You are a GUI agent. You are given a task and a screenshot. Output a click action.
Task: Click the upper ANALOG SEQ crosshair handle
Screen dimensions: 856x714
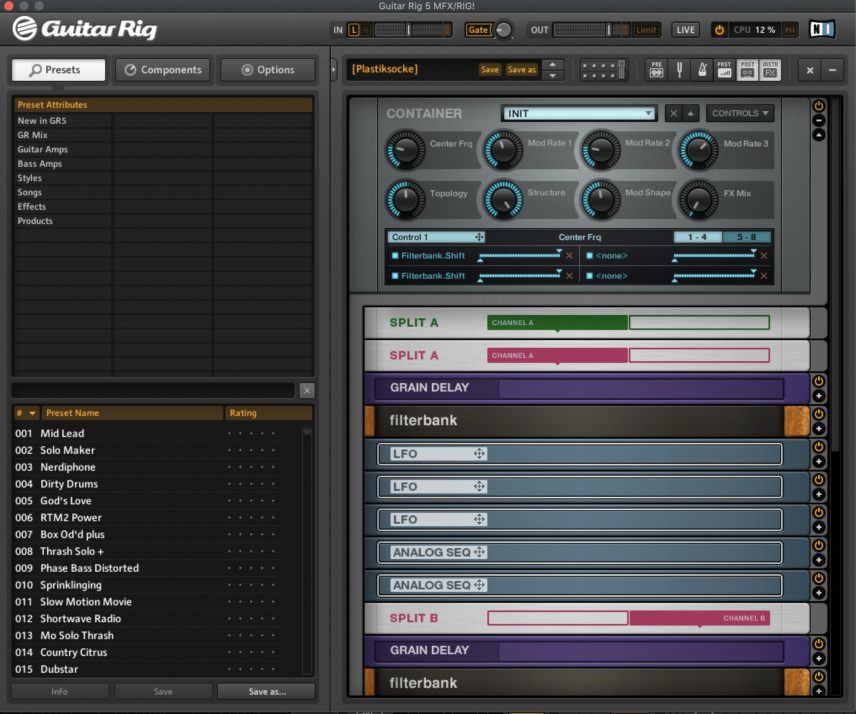point(479,552)
